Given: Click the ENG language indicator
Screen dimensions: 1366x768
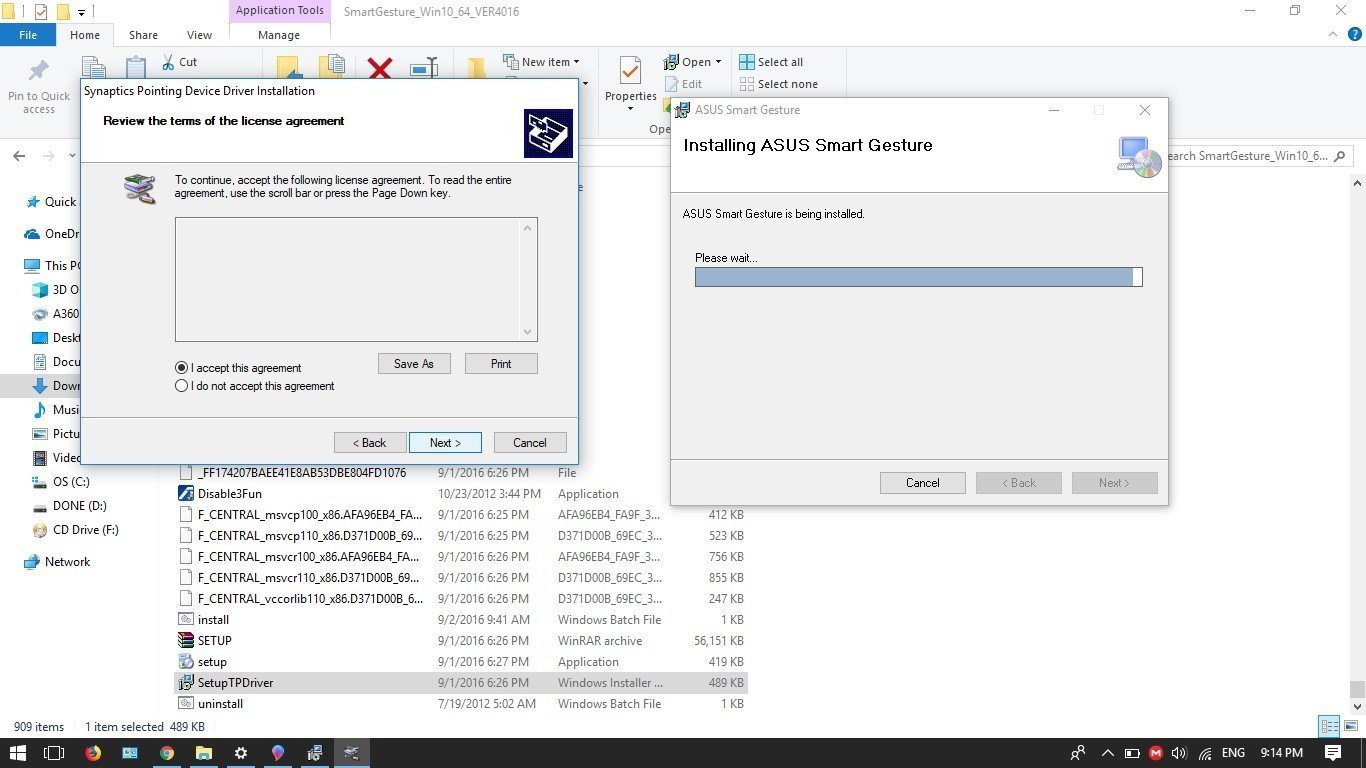Looking at the screenshot, I should (1233, 753).
